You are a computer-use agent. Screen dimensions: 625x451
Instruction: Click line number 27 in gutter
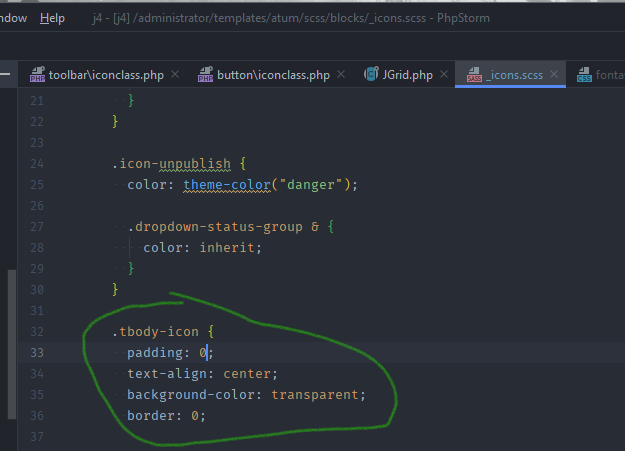pyautogui.click(x=37, y=227)
